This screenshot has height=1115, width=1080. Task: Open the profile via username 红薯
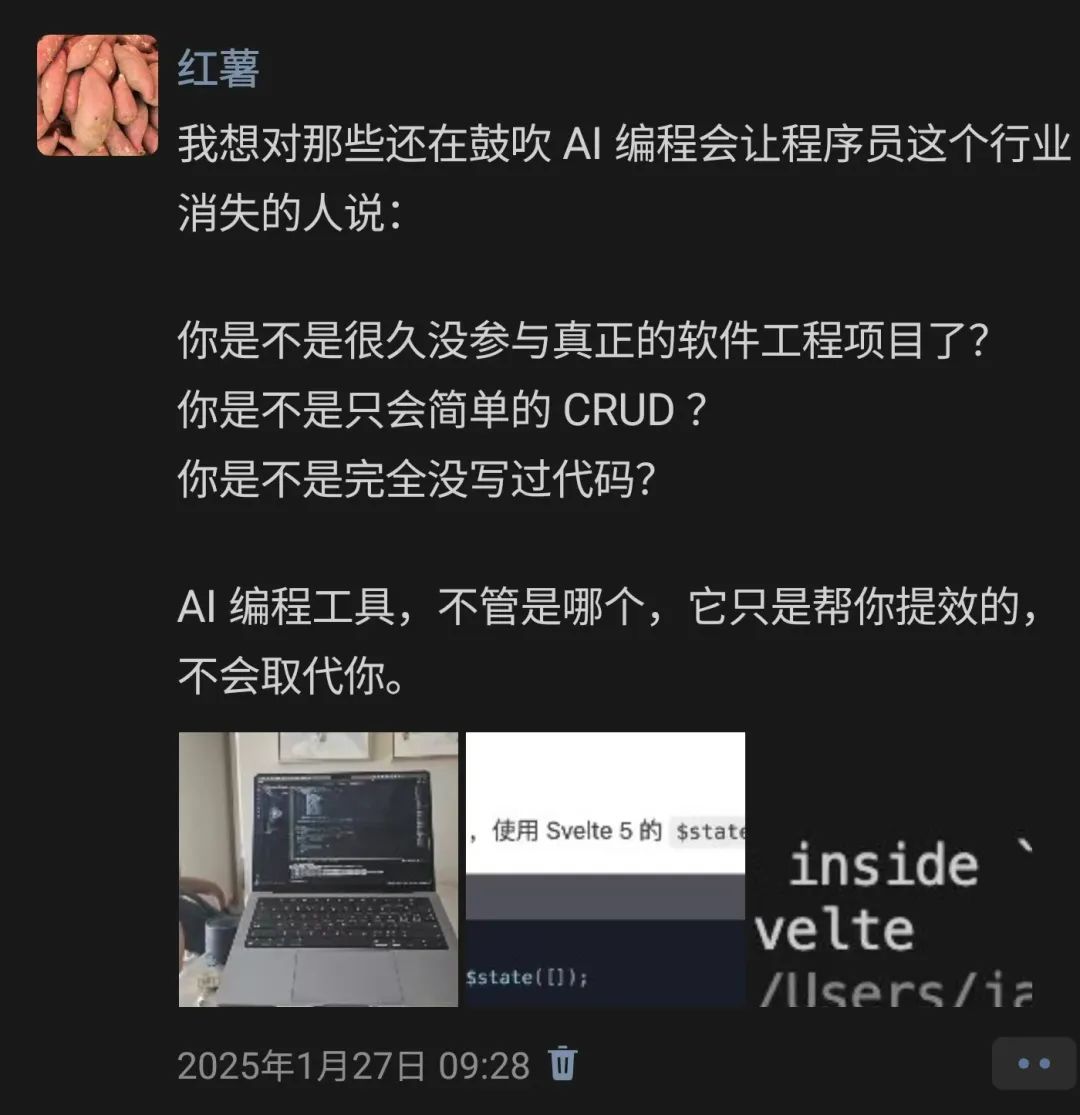[x=218, y=69]
